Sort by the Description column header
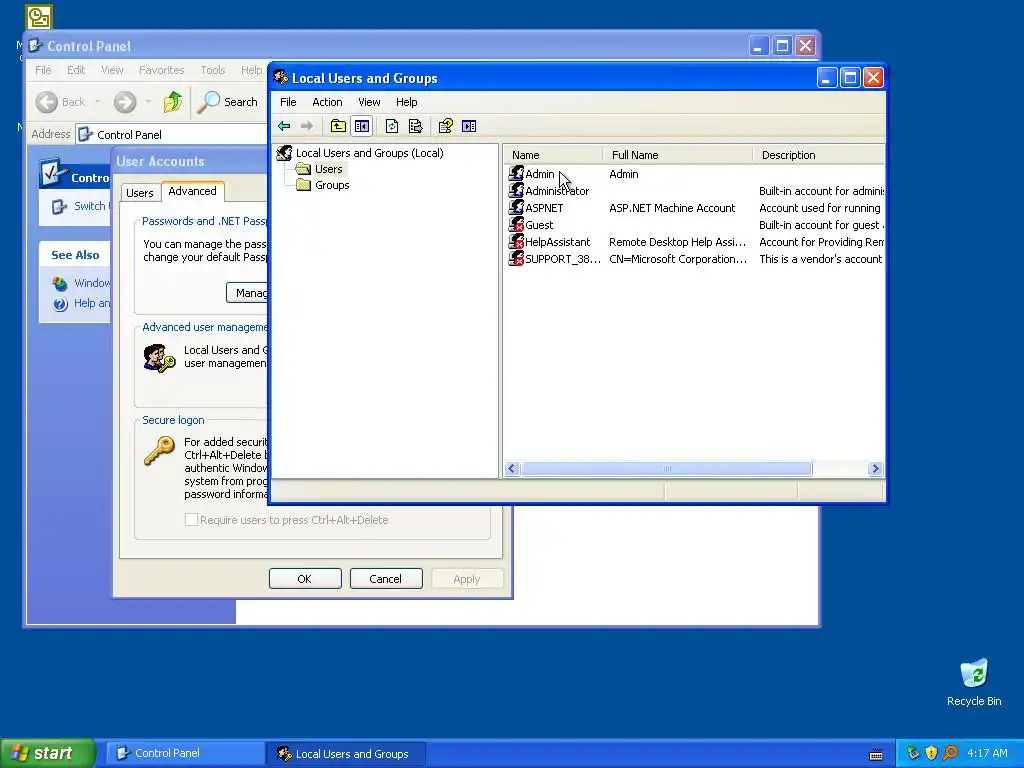 pyautogui.click(x=818, y=155)
